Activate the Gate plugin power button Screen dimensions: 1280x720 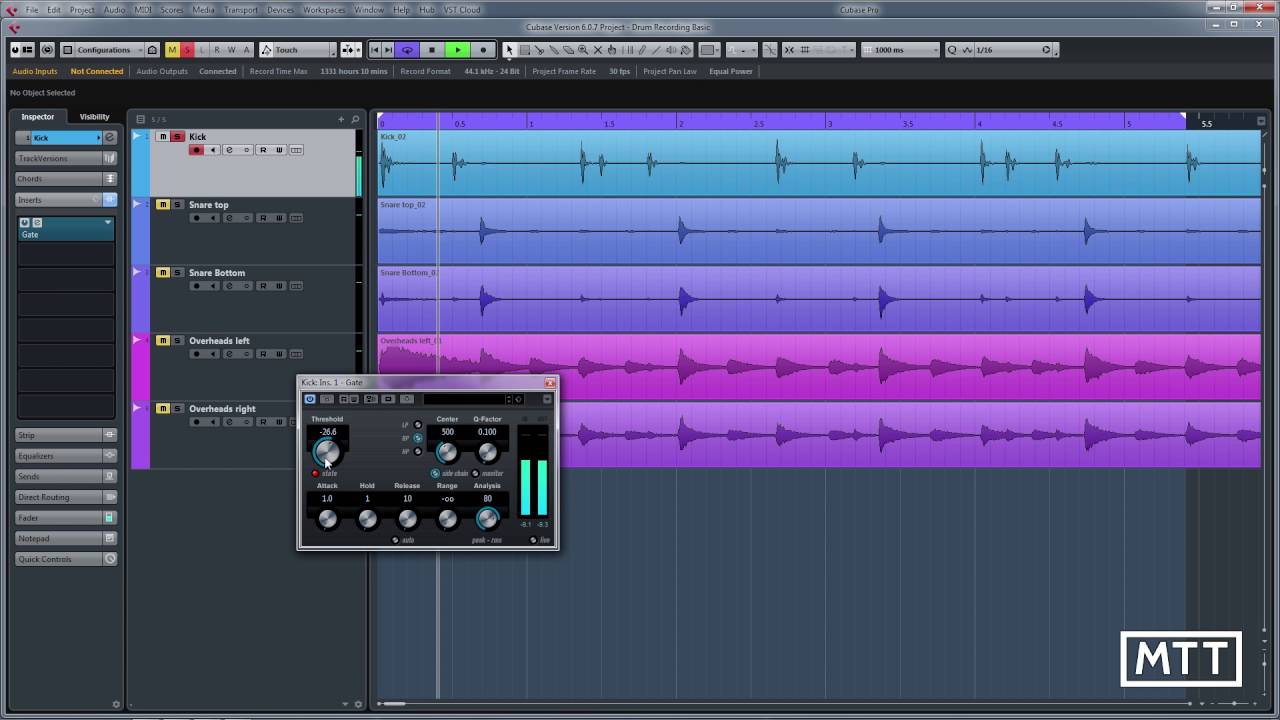[x=309, y=398]
